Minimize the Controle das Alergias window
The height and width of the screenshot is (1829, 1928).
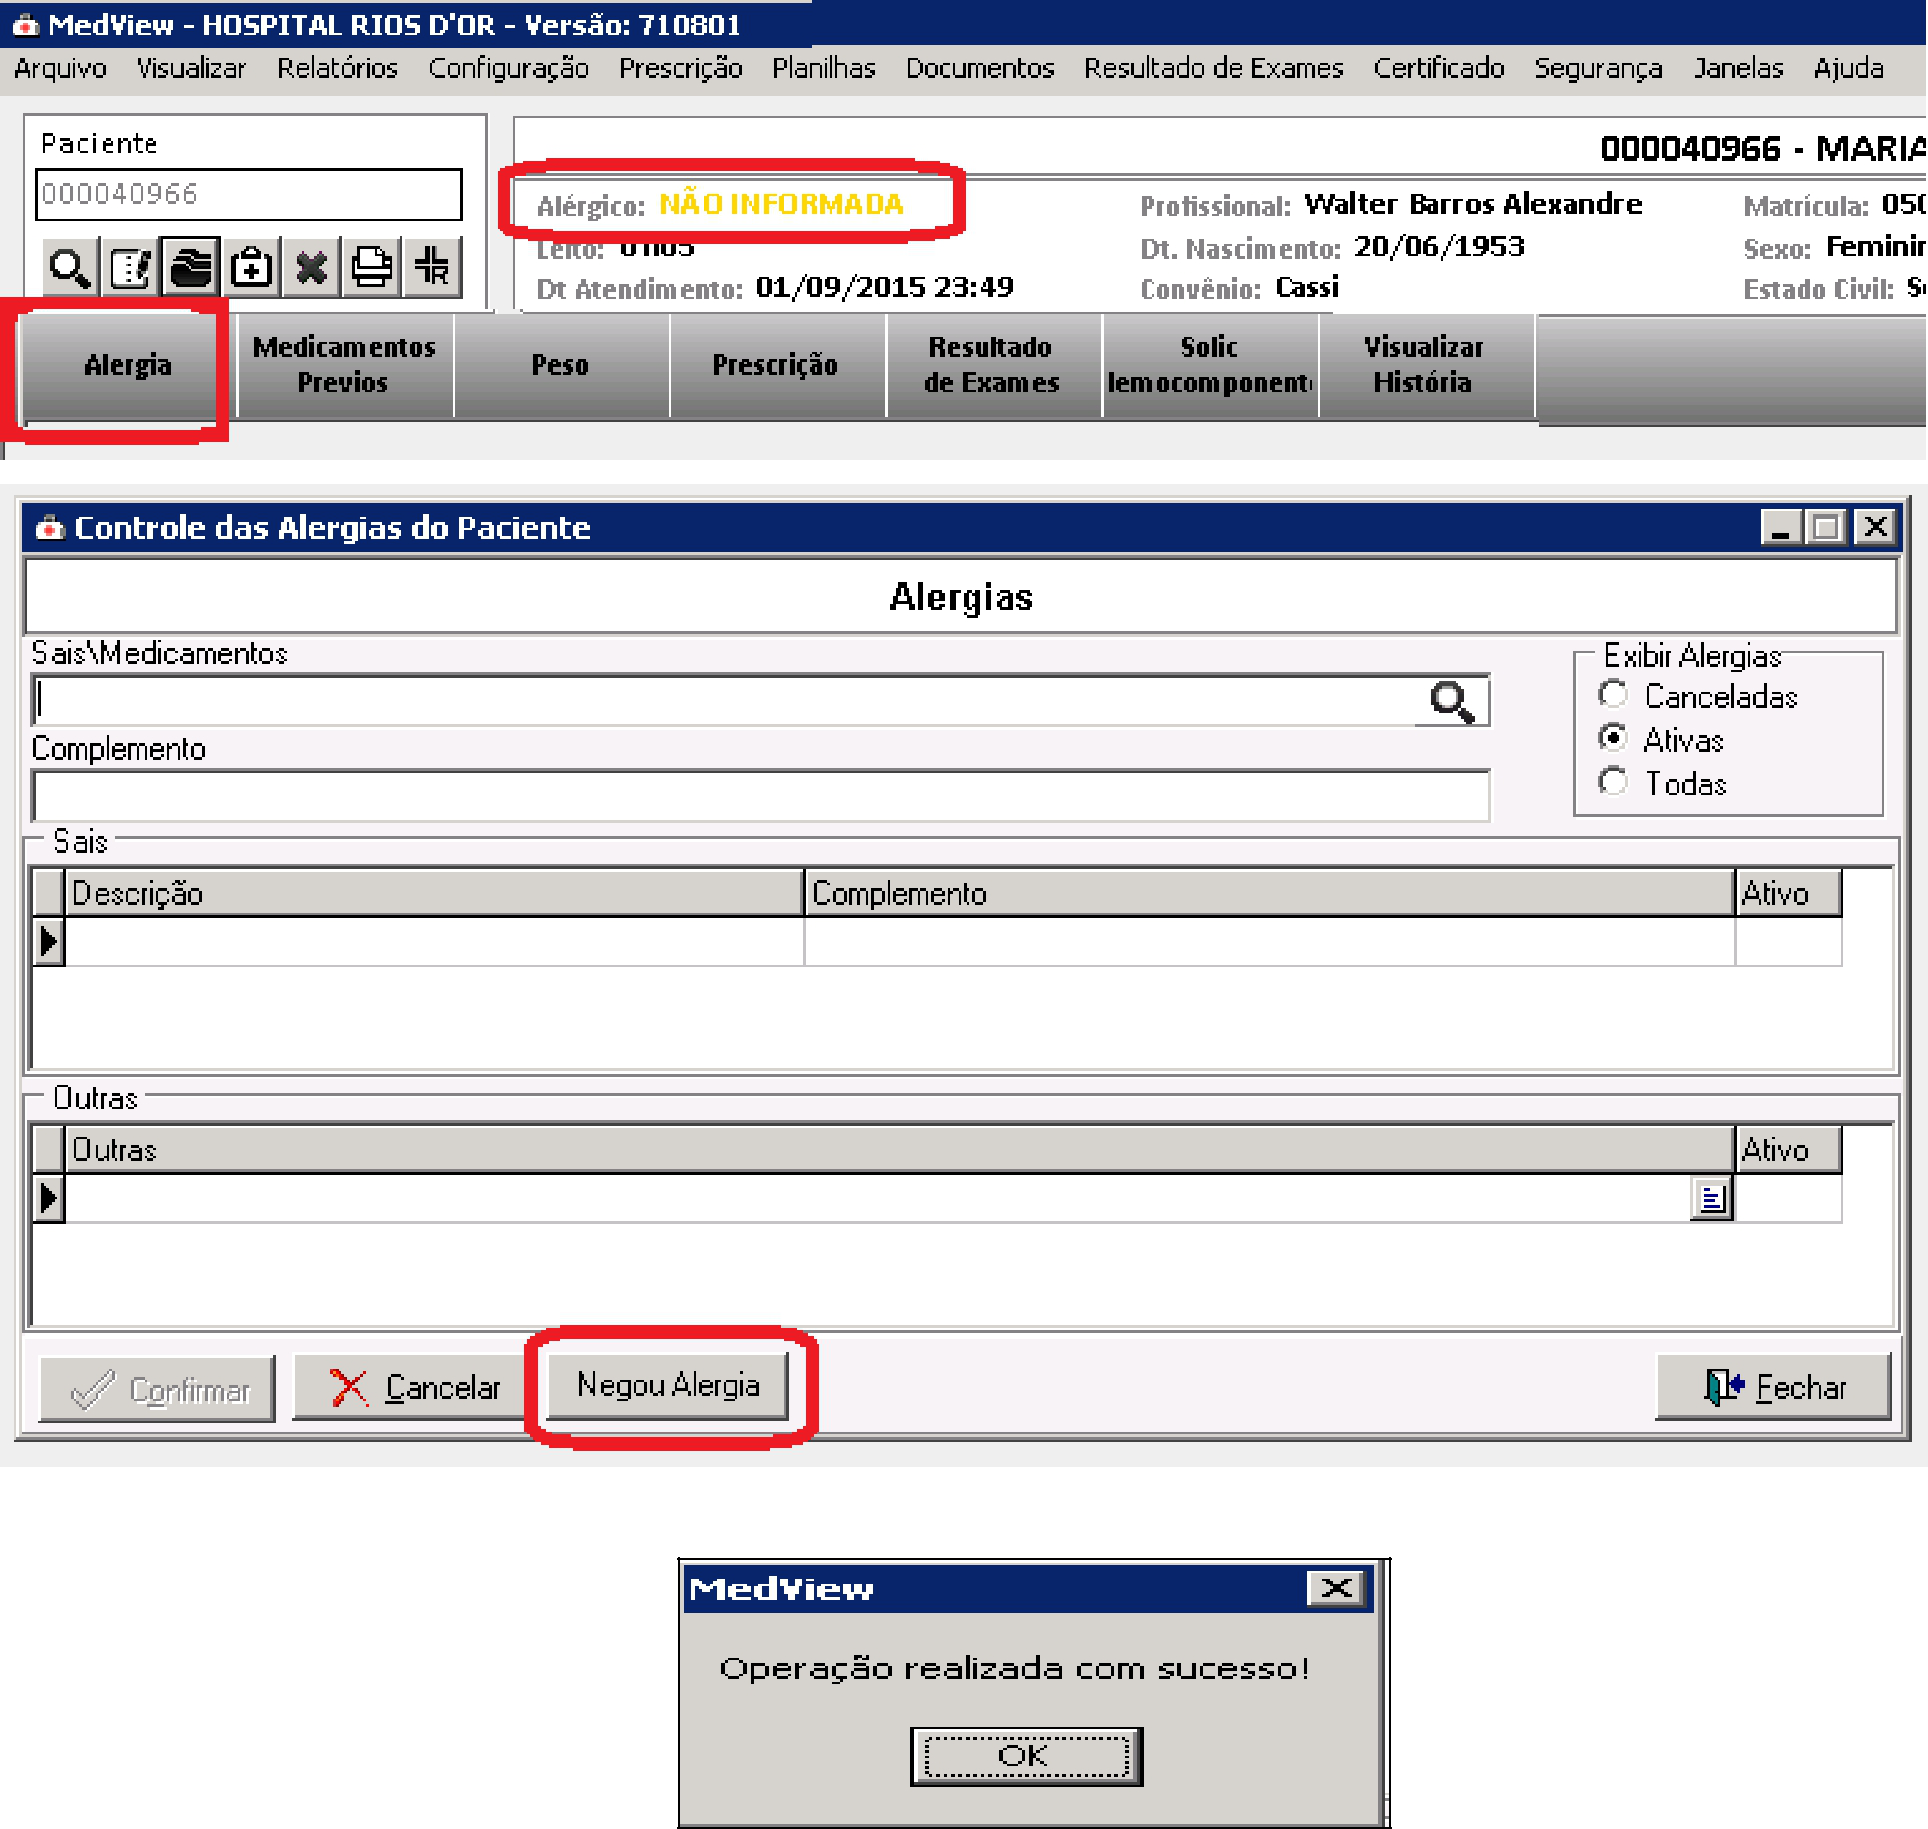[1781, 527]
